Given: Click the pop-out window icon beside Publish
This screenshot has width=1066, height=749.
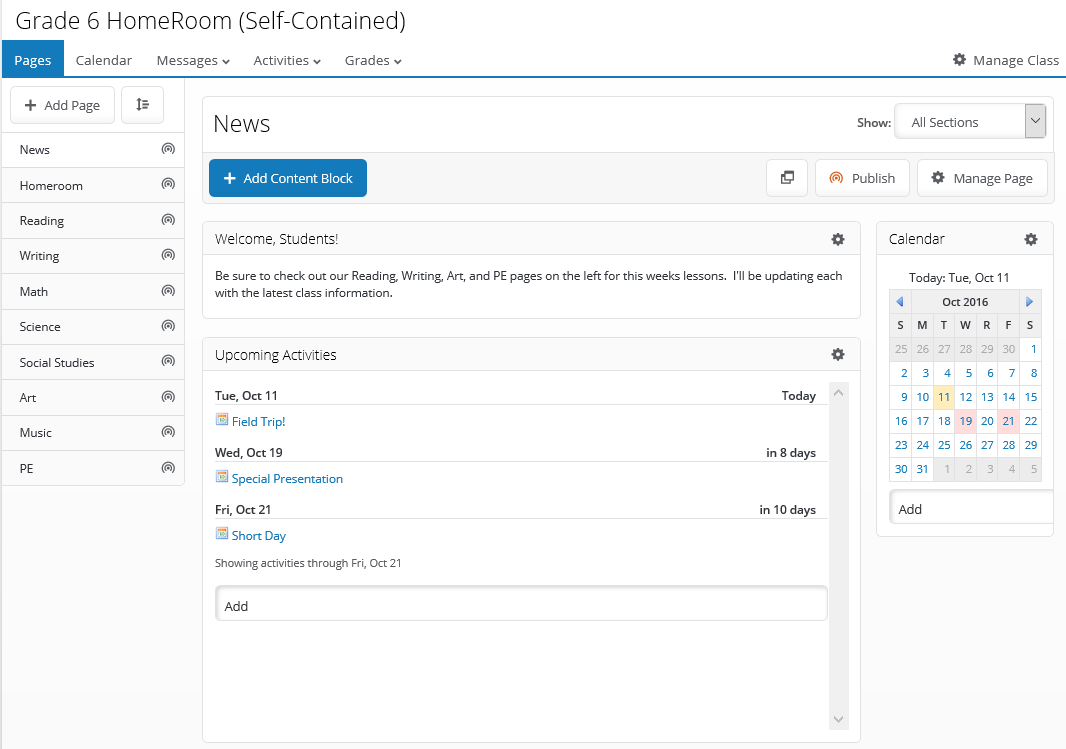Looking at the screenshot, I should tap(787, 178).
